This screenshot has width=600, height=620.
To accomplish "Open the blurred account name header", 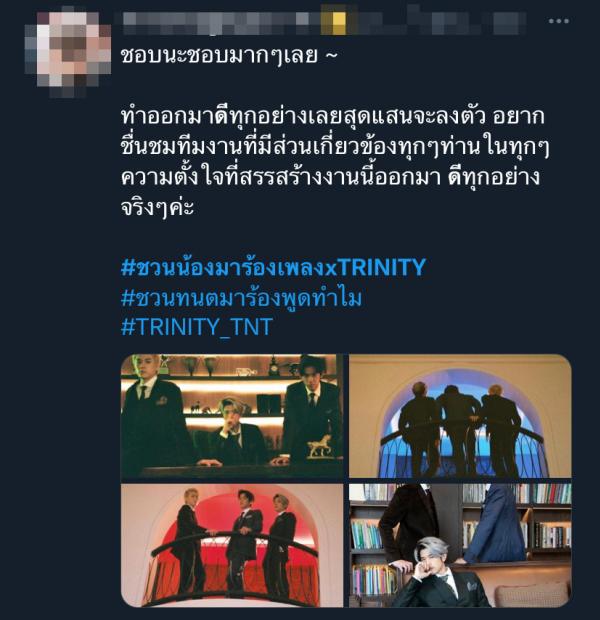I will [324, 22].
